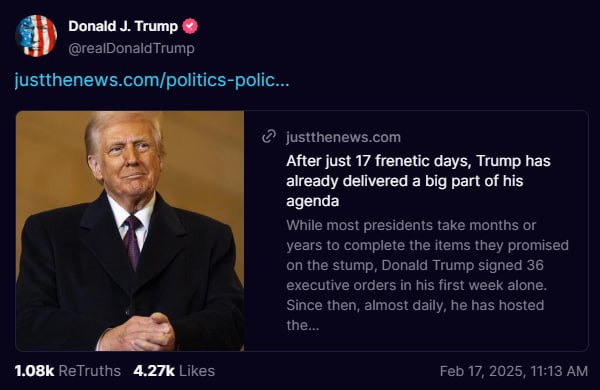Show the 4.27k Likes count
Image resolution: width=600 pixels, height=390 pixels.
[x=174, y=371]
